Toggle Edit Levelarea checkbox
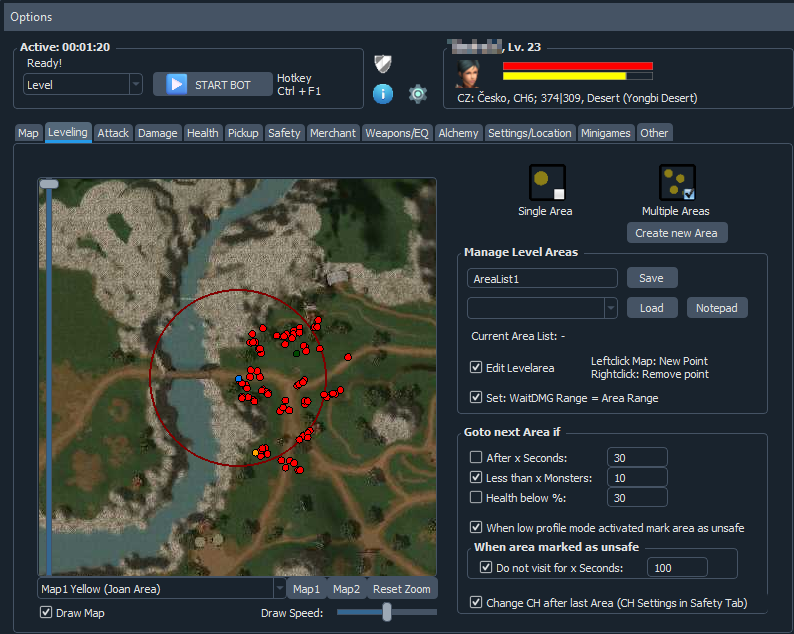This screenshot has height=634, width=794. click(x=475, y=367)
